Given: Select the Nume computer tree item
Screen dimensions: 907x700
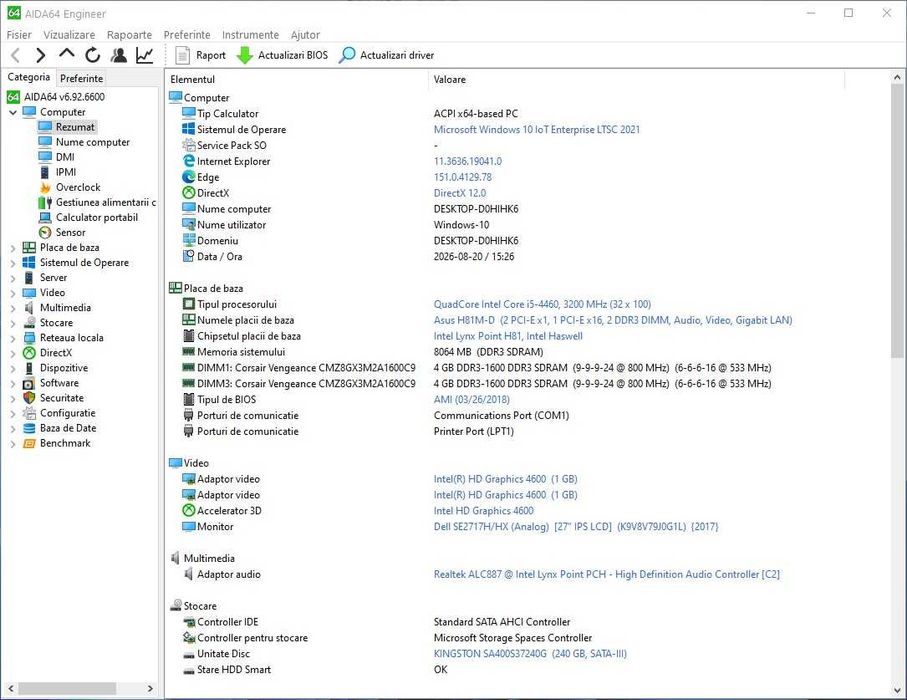Looking at the screenshot, I should (x=93, y=142).
